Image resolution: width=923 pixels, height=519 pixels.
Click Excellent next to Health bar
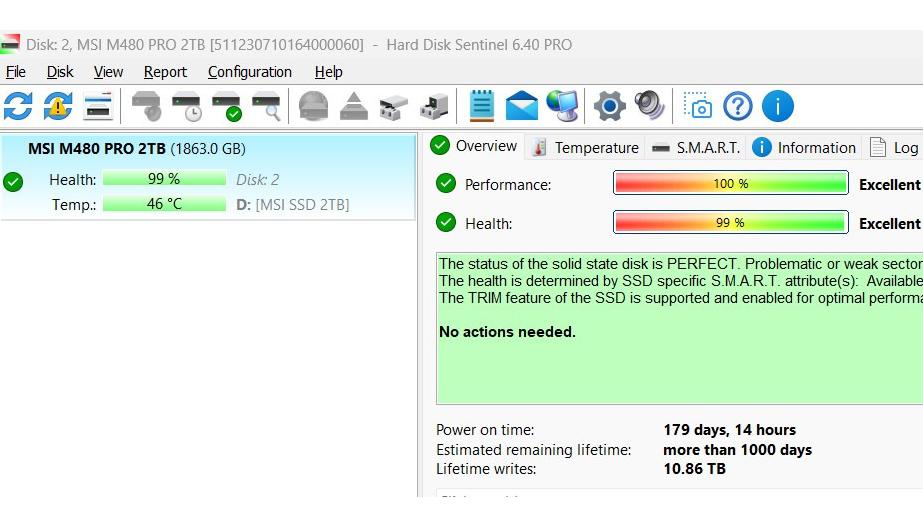[x=889, y=224]
